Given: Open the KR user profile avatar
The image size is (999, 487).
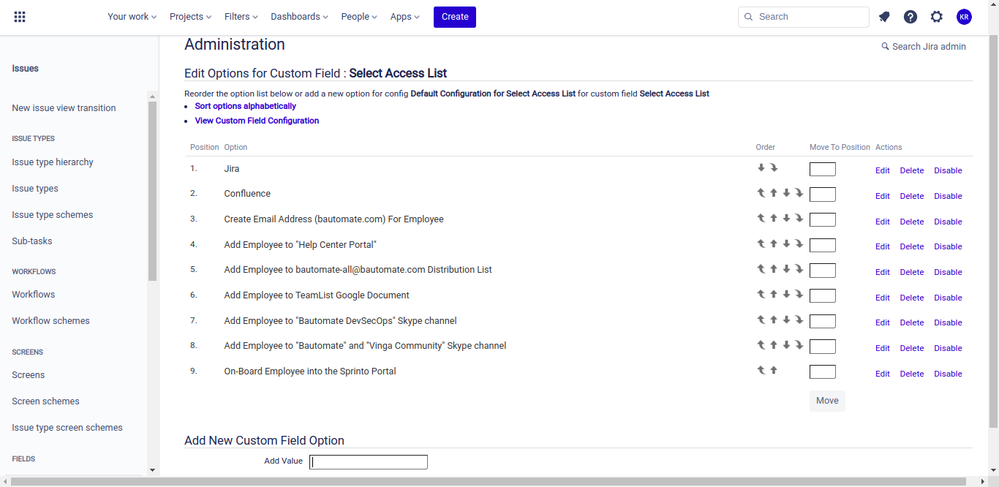Looking at the screenshot, I should tap(964, 17).
